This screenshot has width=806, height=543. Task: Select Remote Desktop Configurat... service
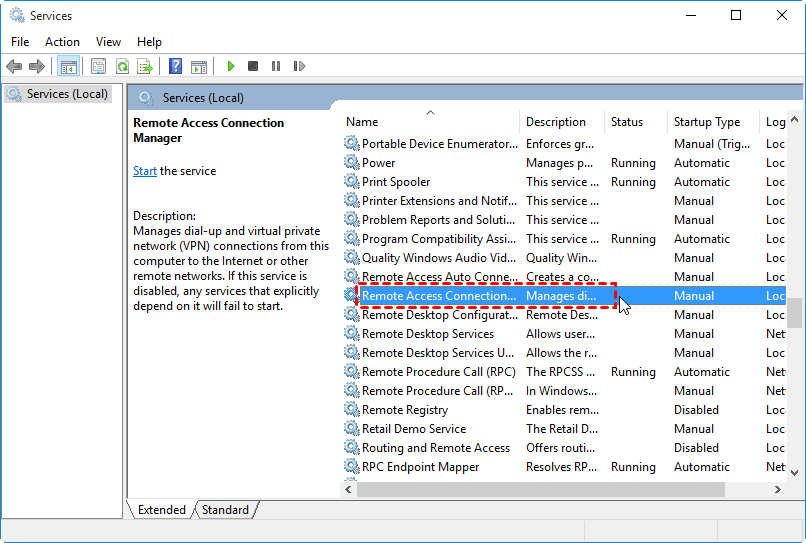point(439,315)
